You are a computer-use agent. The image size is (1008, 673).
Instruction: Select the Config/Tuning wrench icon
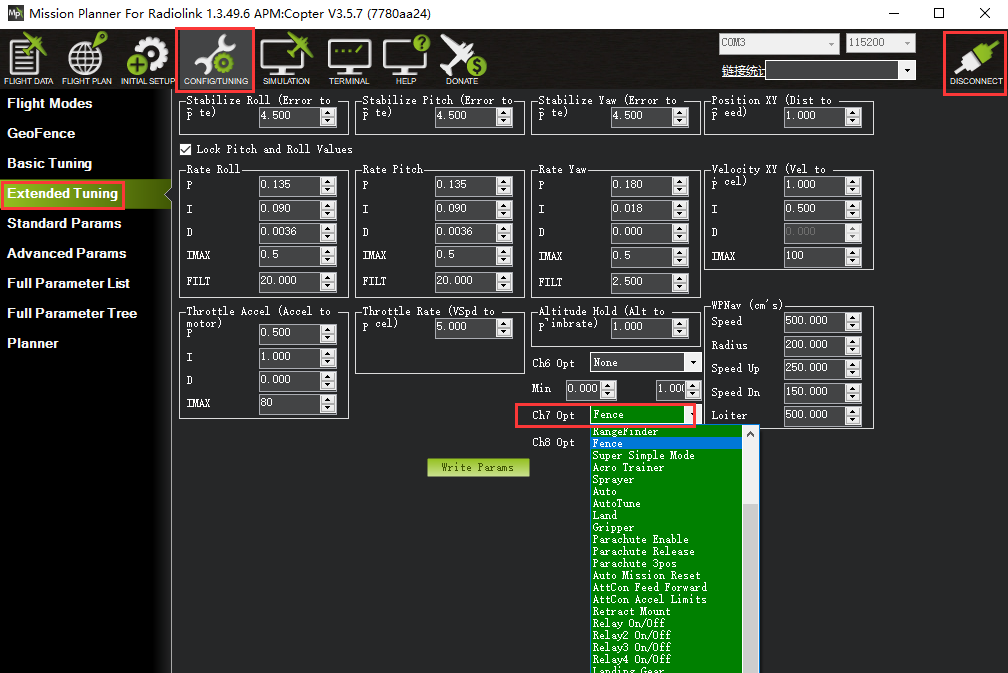[215, 60]
